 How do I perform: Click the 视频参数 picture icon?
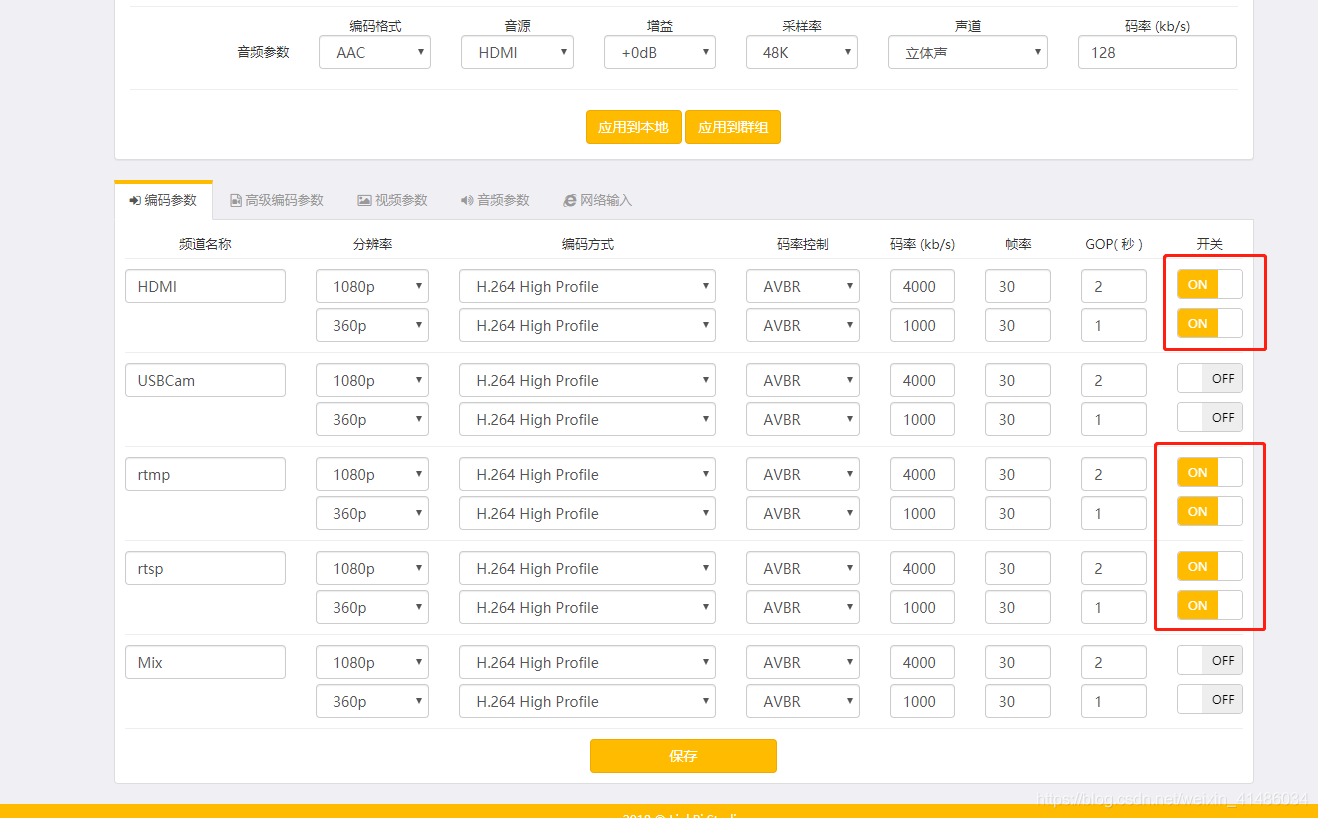(x=364, y=200)
